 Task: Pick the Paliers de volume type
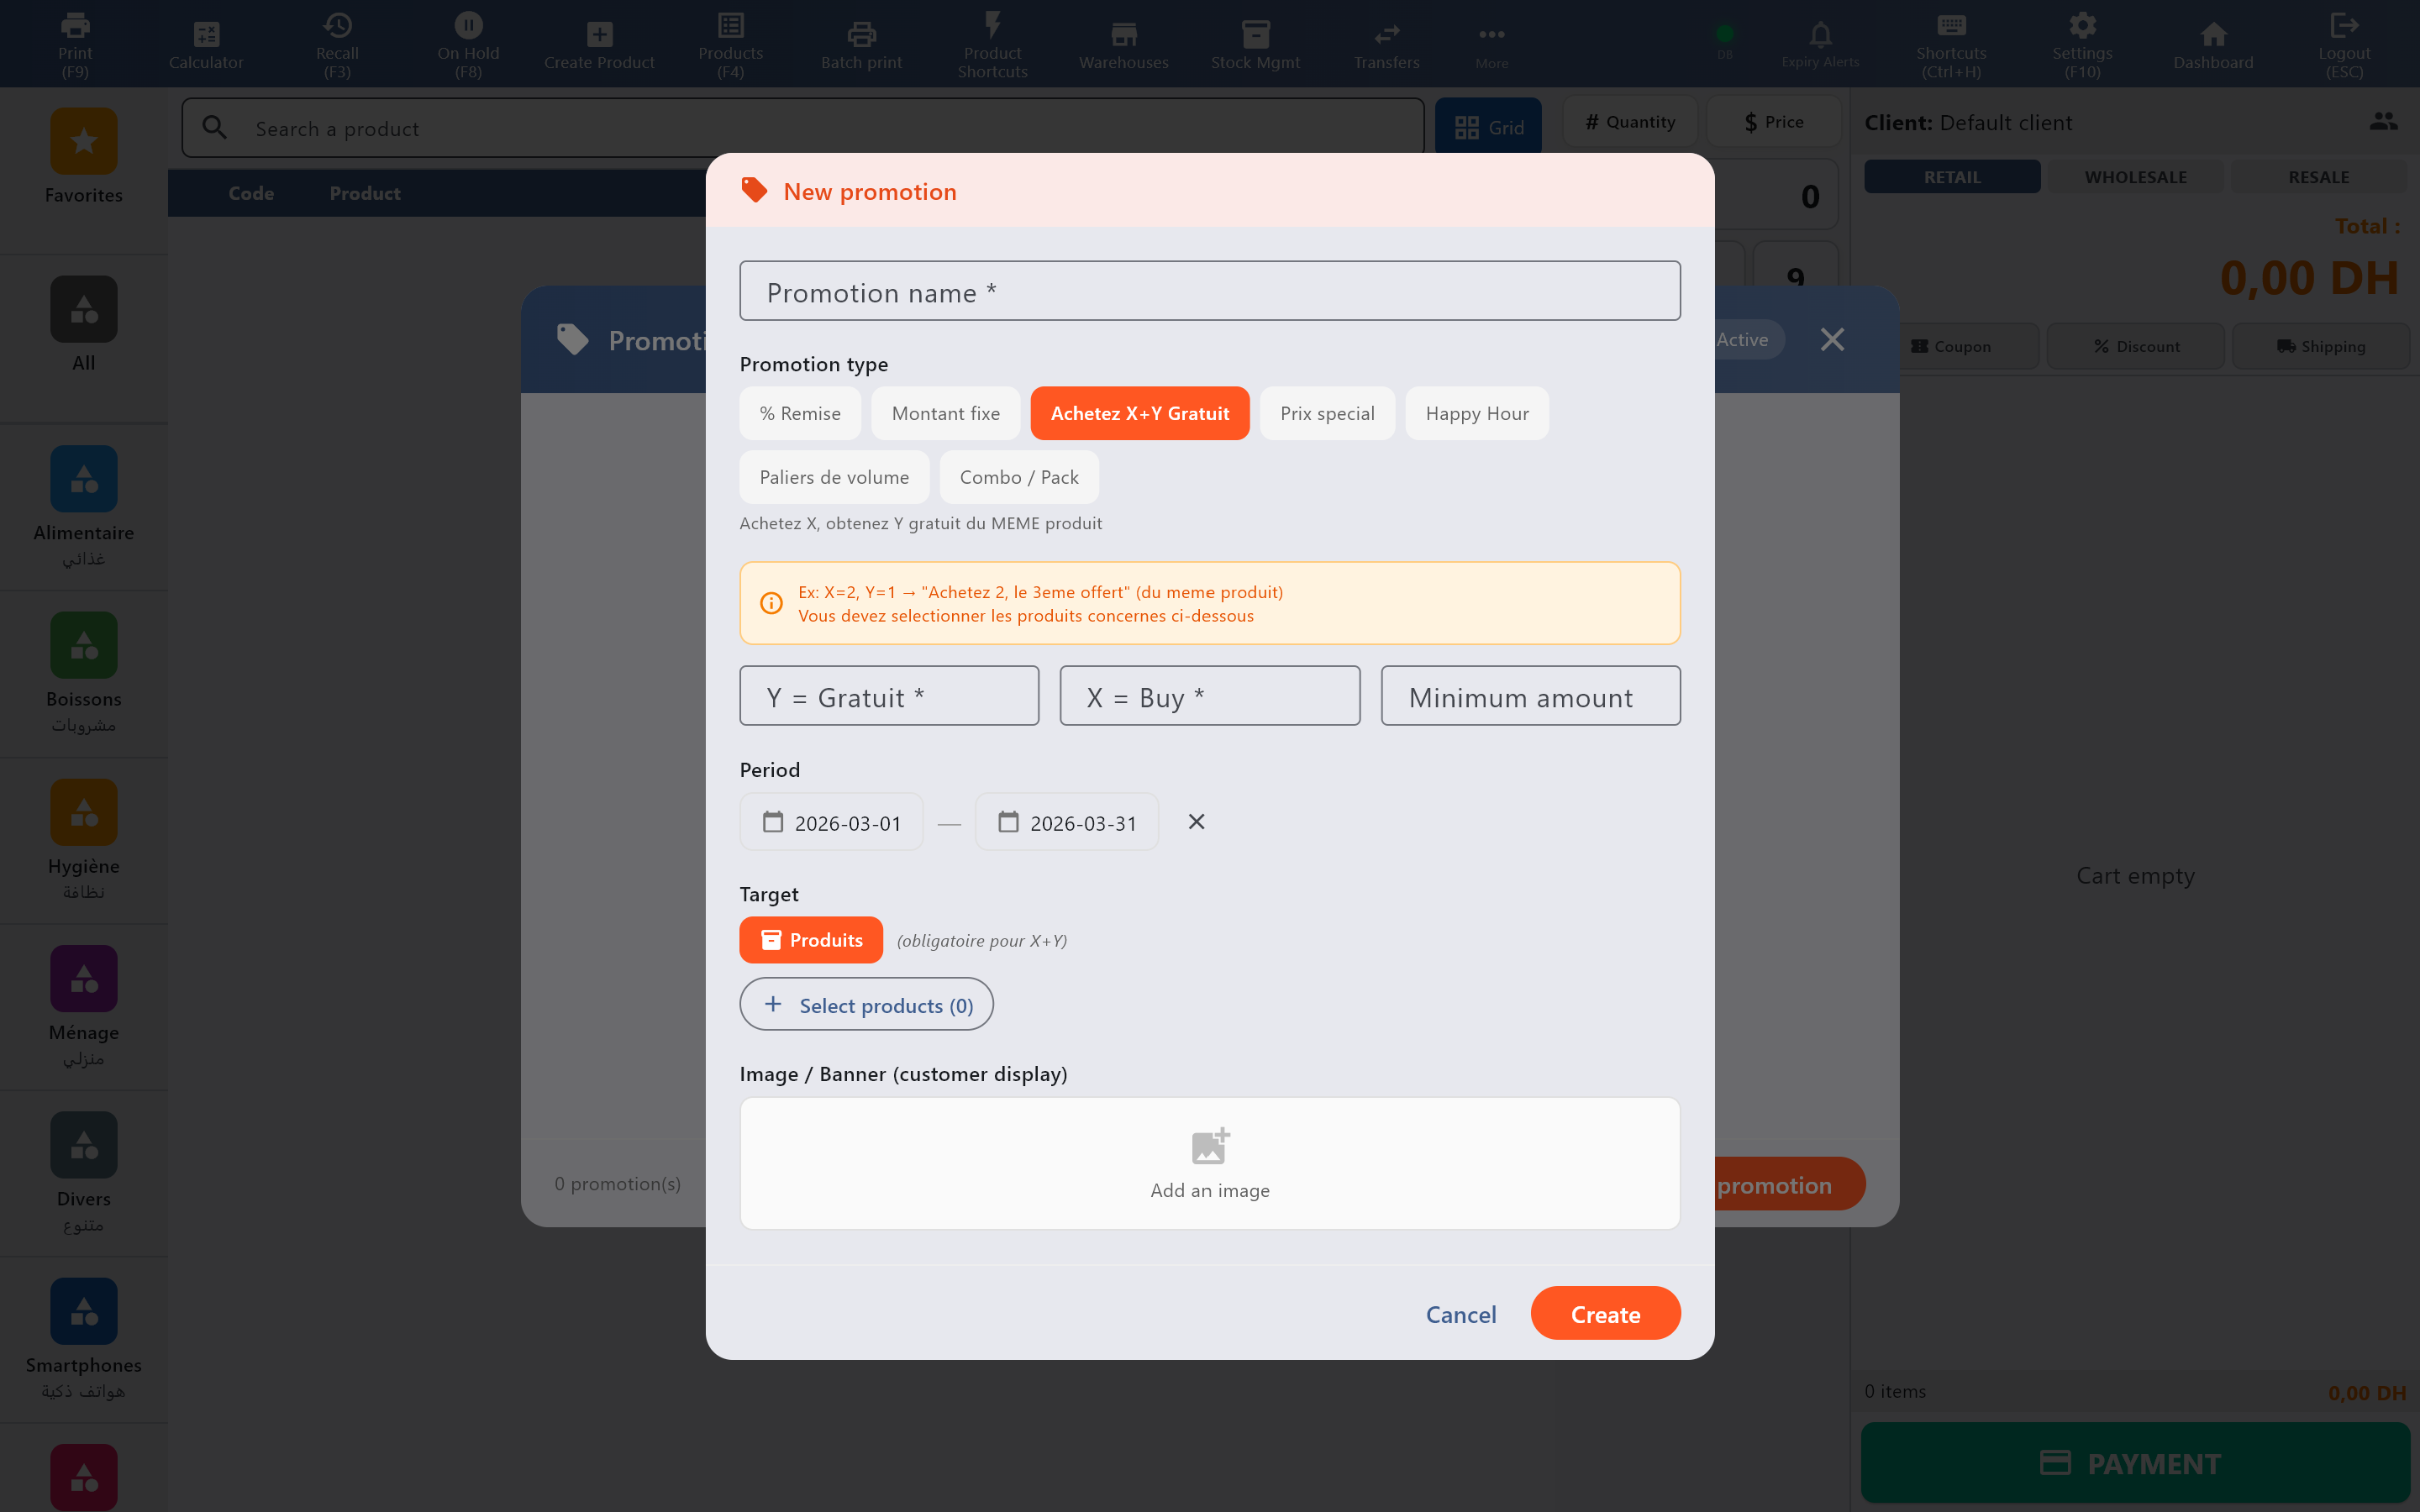click(833, 477)
